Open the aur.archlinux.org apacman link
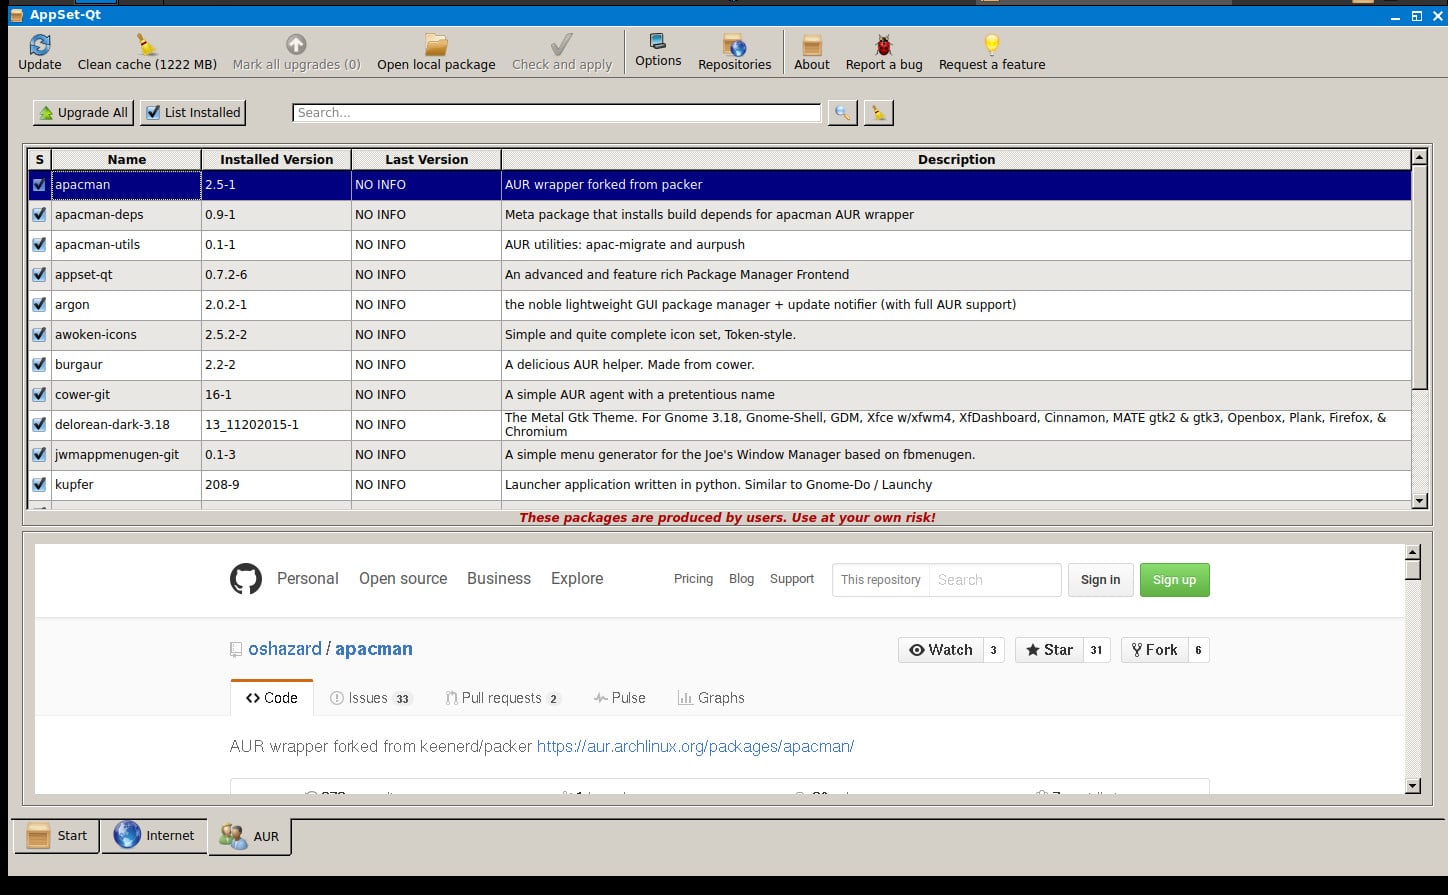1448x895 pixels. pos(695,746)
